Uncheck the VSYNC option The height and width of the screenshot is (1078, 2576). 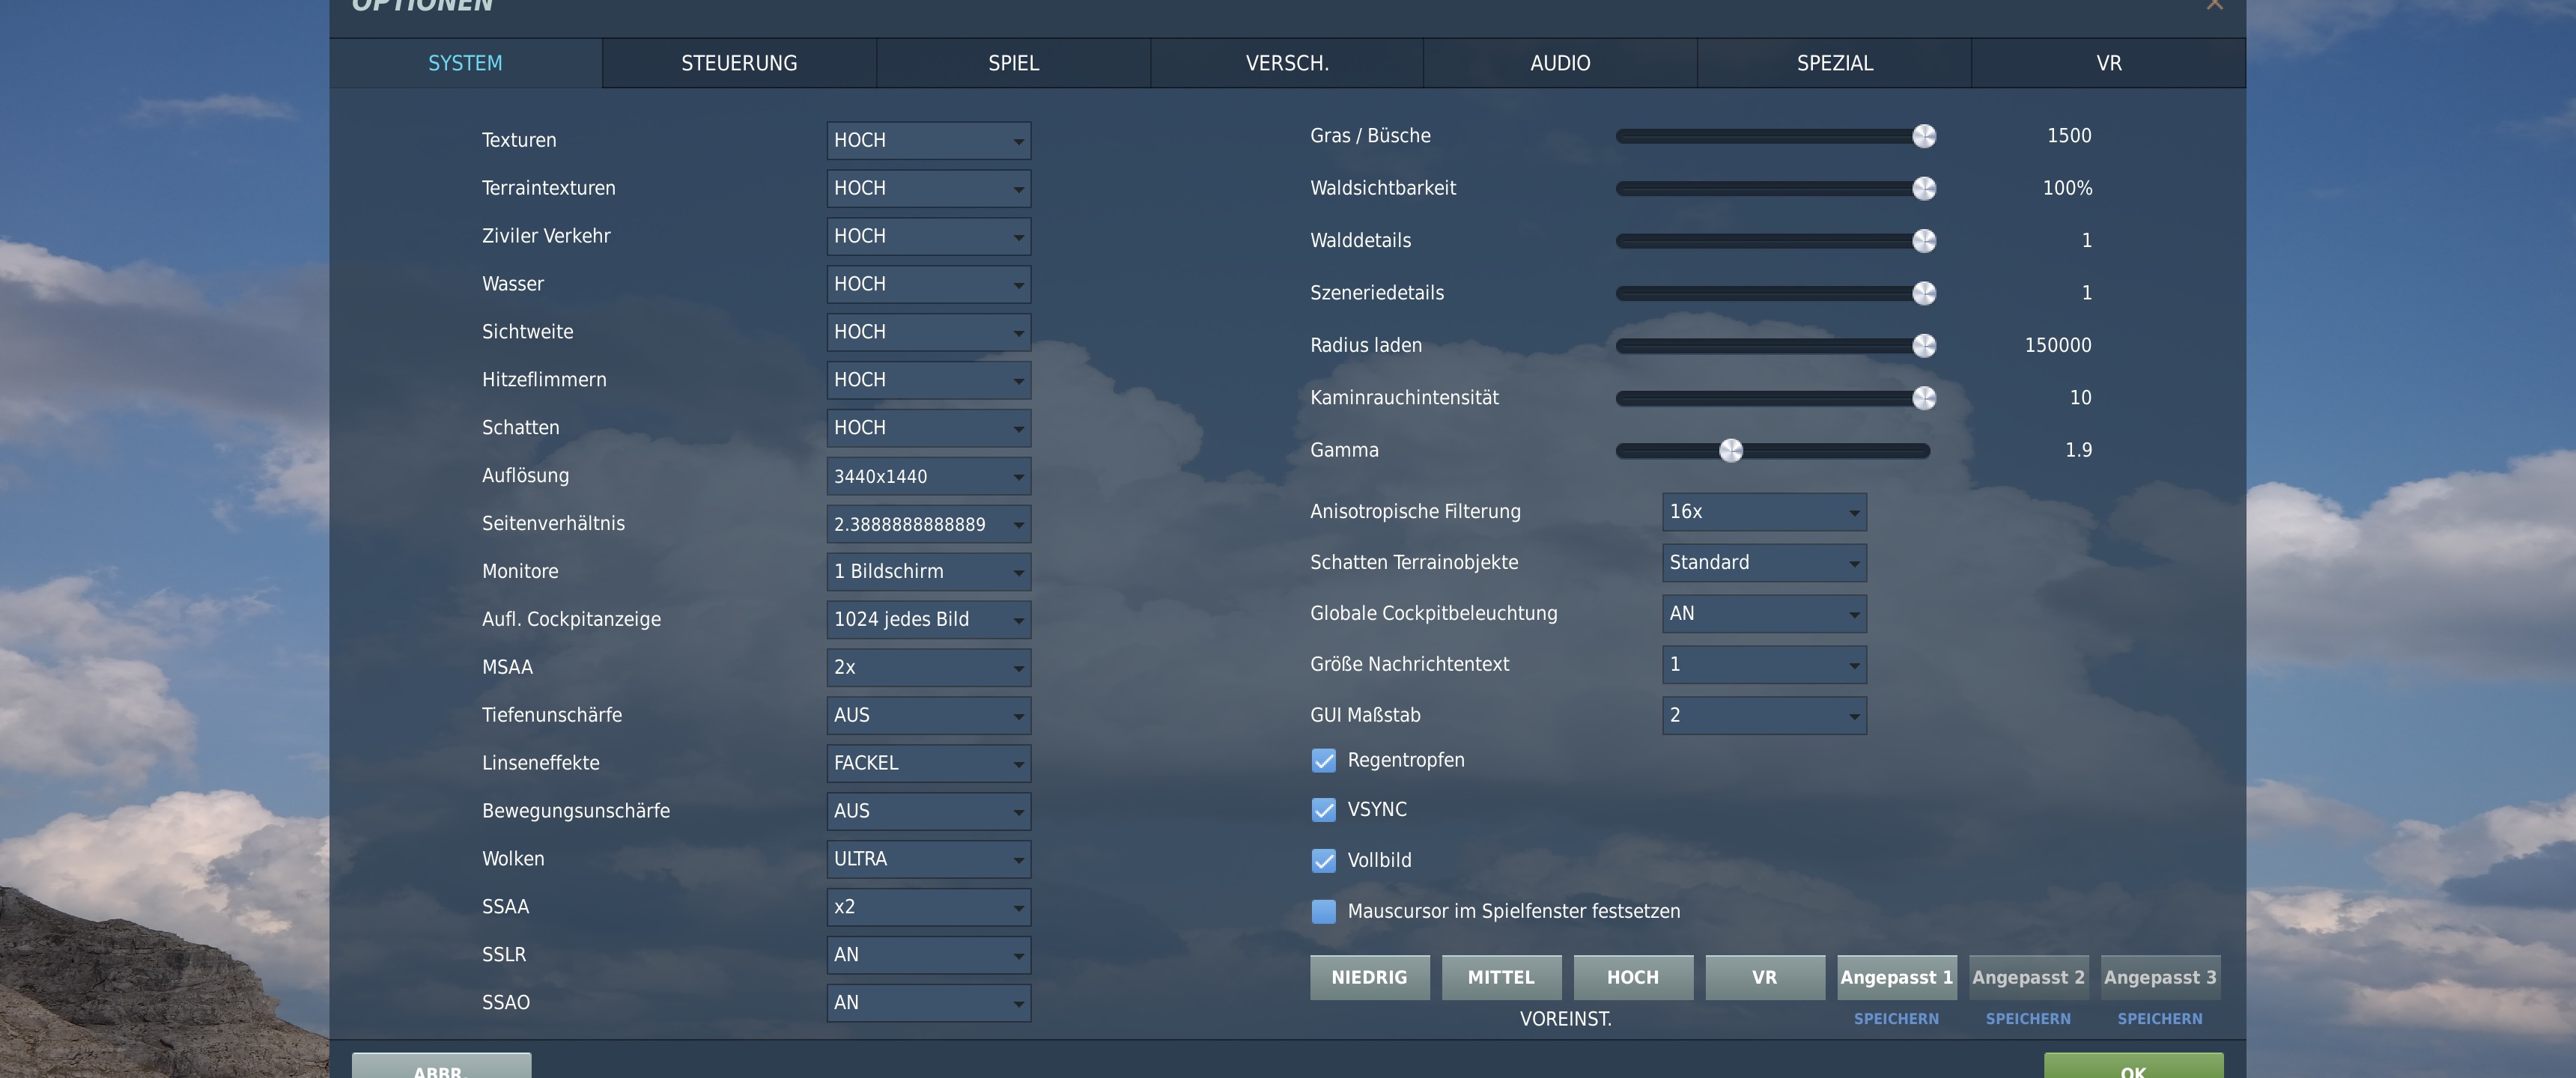click(x=1323, y=810)
